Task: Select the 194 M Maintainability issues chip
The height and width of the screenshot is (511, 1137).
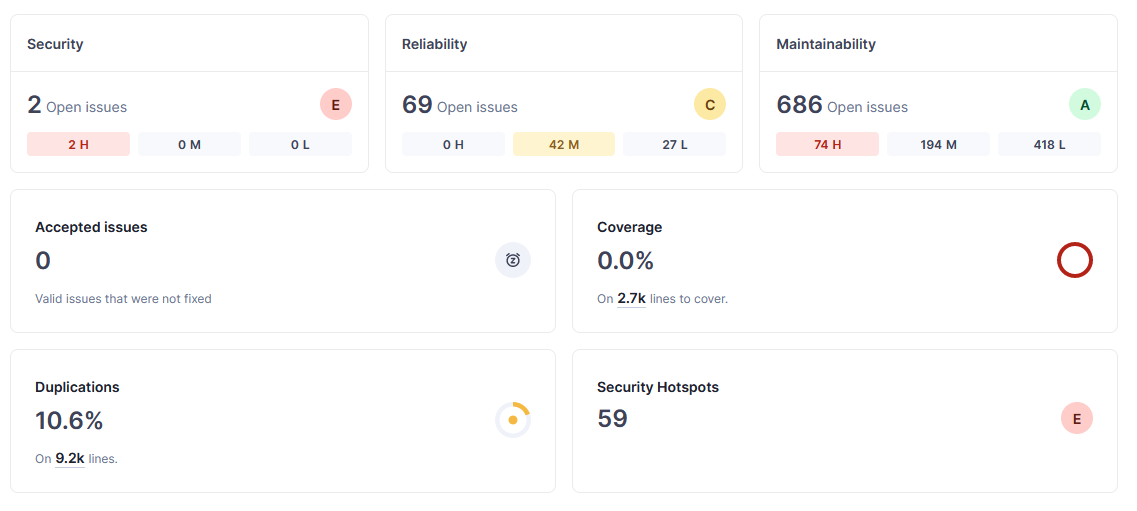Action: [x=938, y=145]
